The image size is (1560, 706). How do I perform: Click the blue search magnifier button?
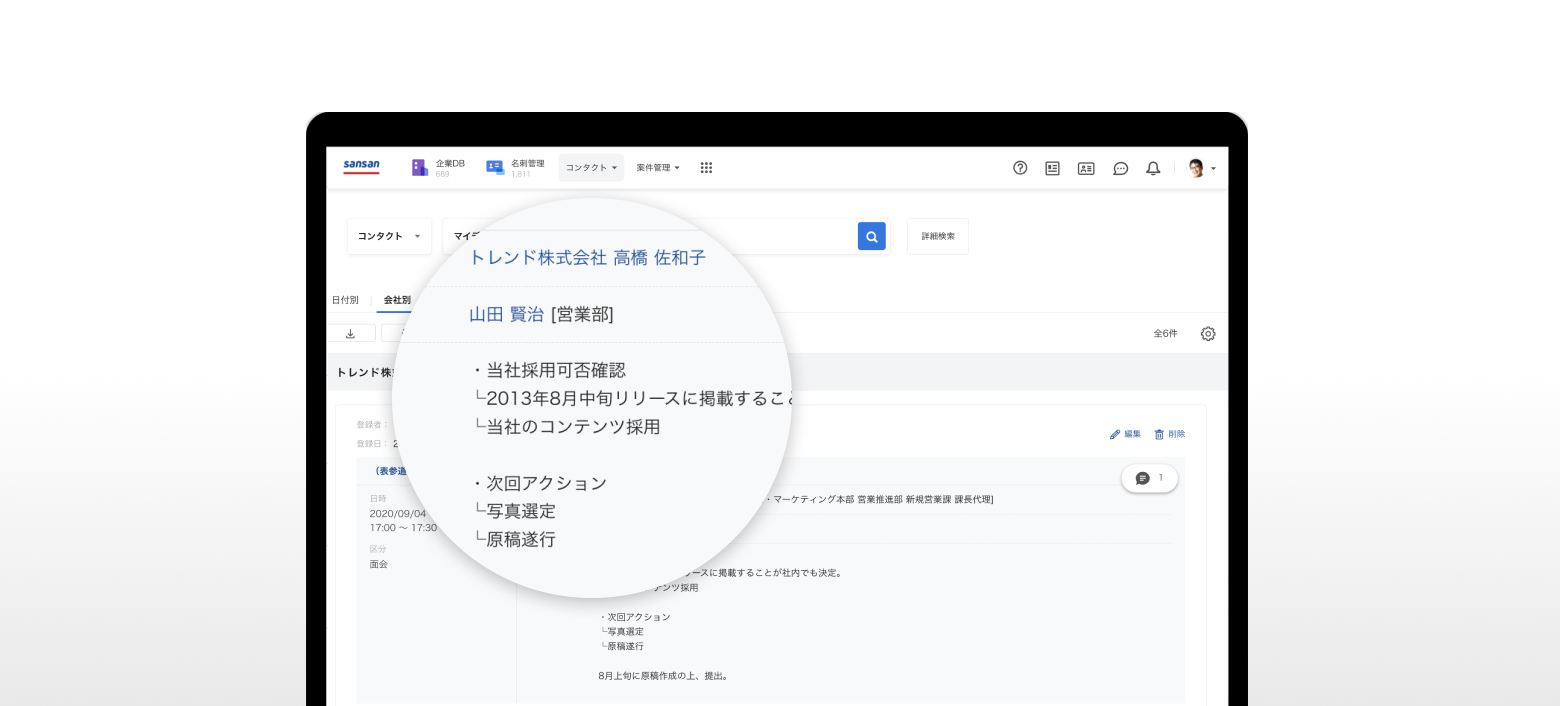point(872,236)
